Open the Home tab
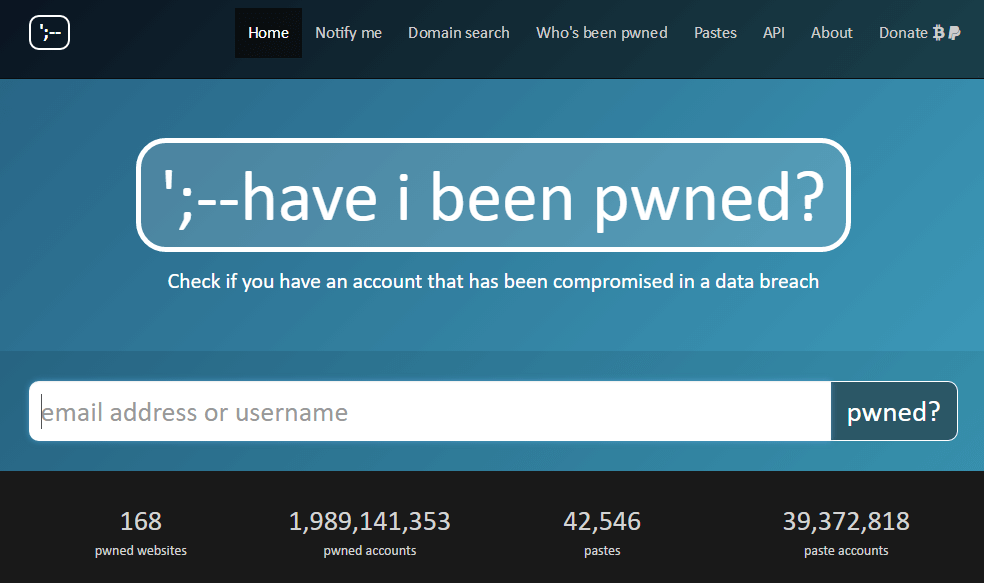 click(268, 33)
